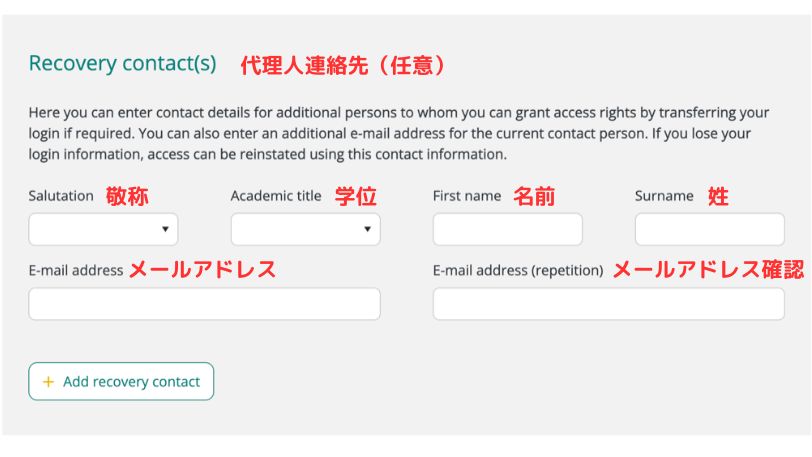Click the Recovery contact(s) heading

(x=122, y=64)
